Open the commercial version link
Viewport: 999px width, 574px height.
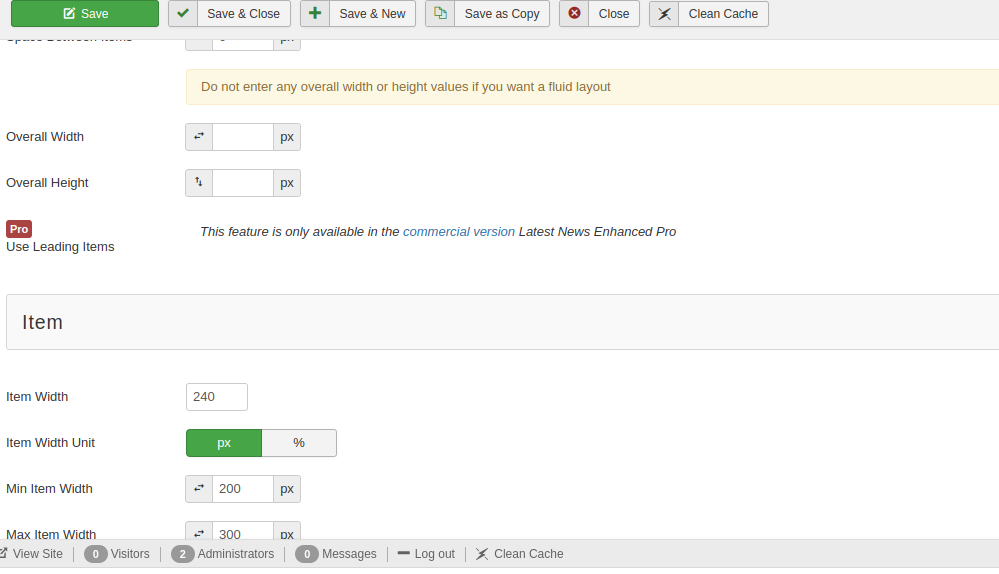point(458,232)
